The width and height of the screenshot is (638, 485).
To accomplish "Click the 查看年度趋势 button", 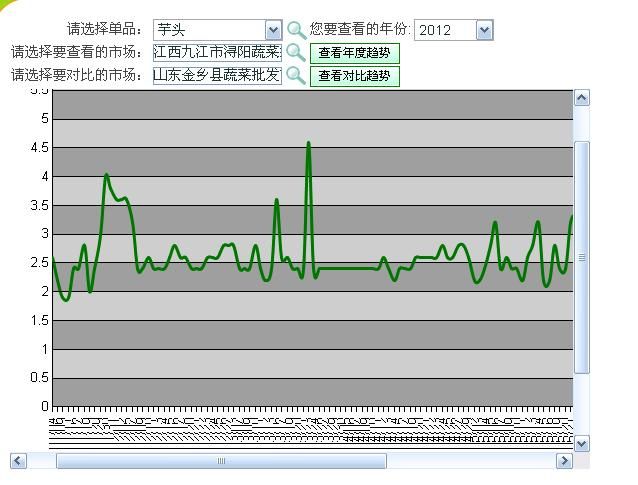I will pos(354,53).
